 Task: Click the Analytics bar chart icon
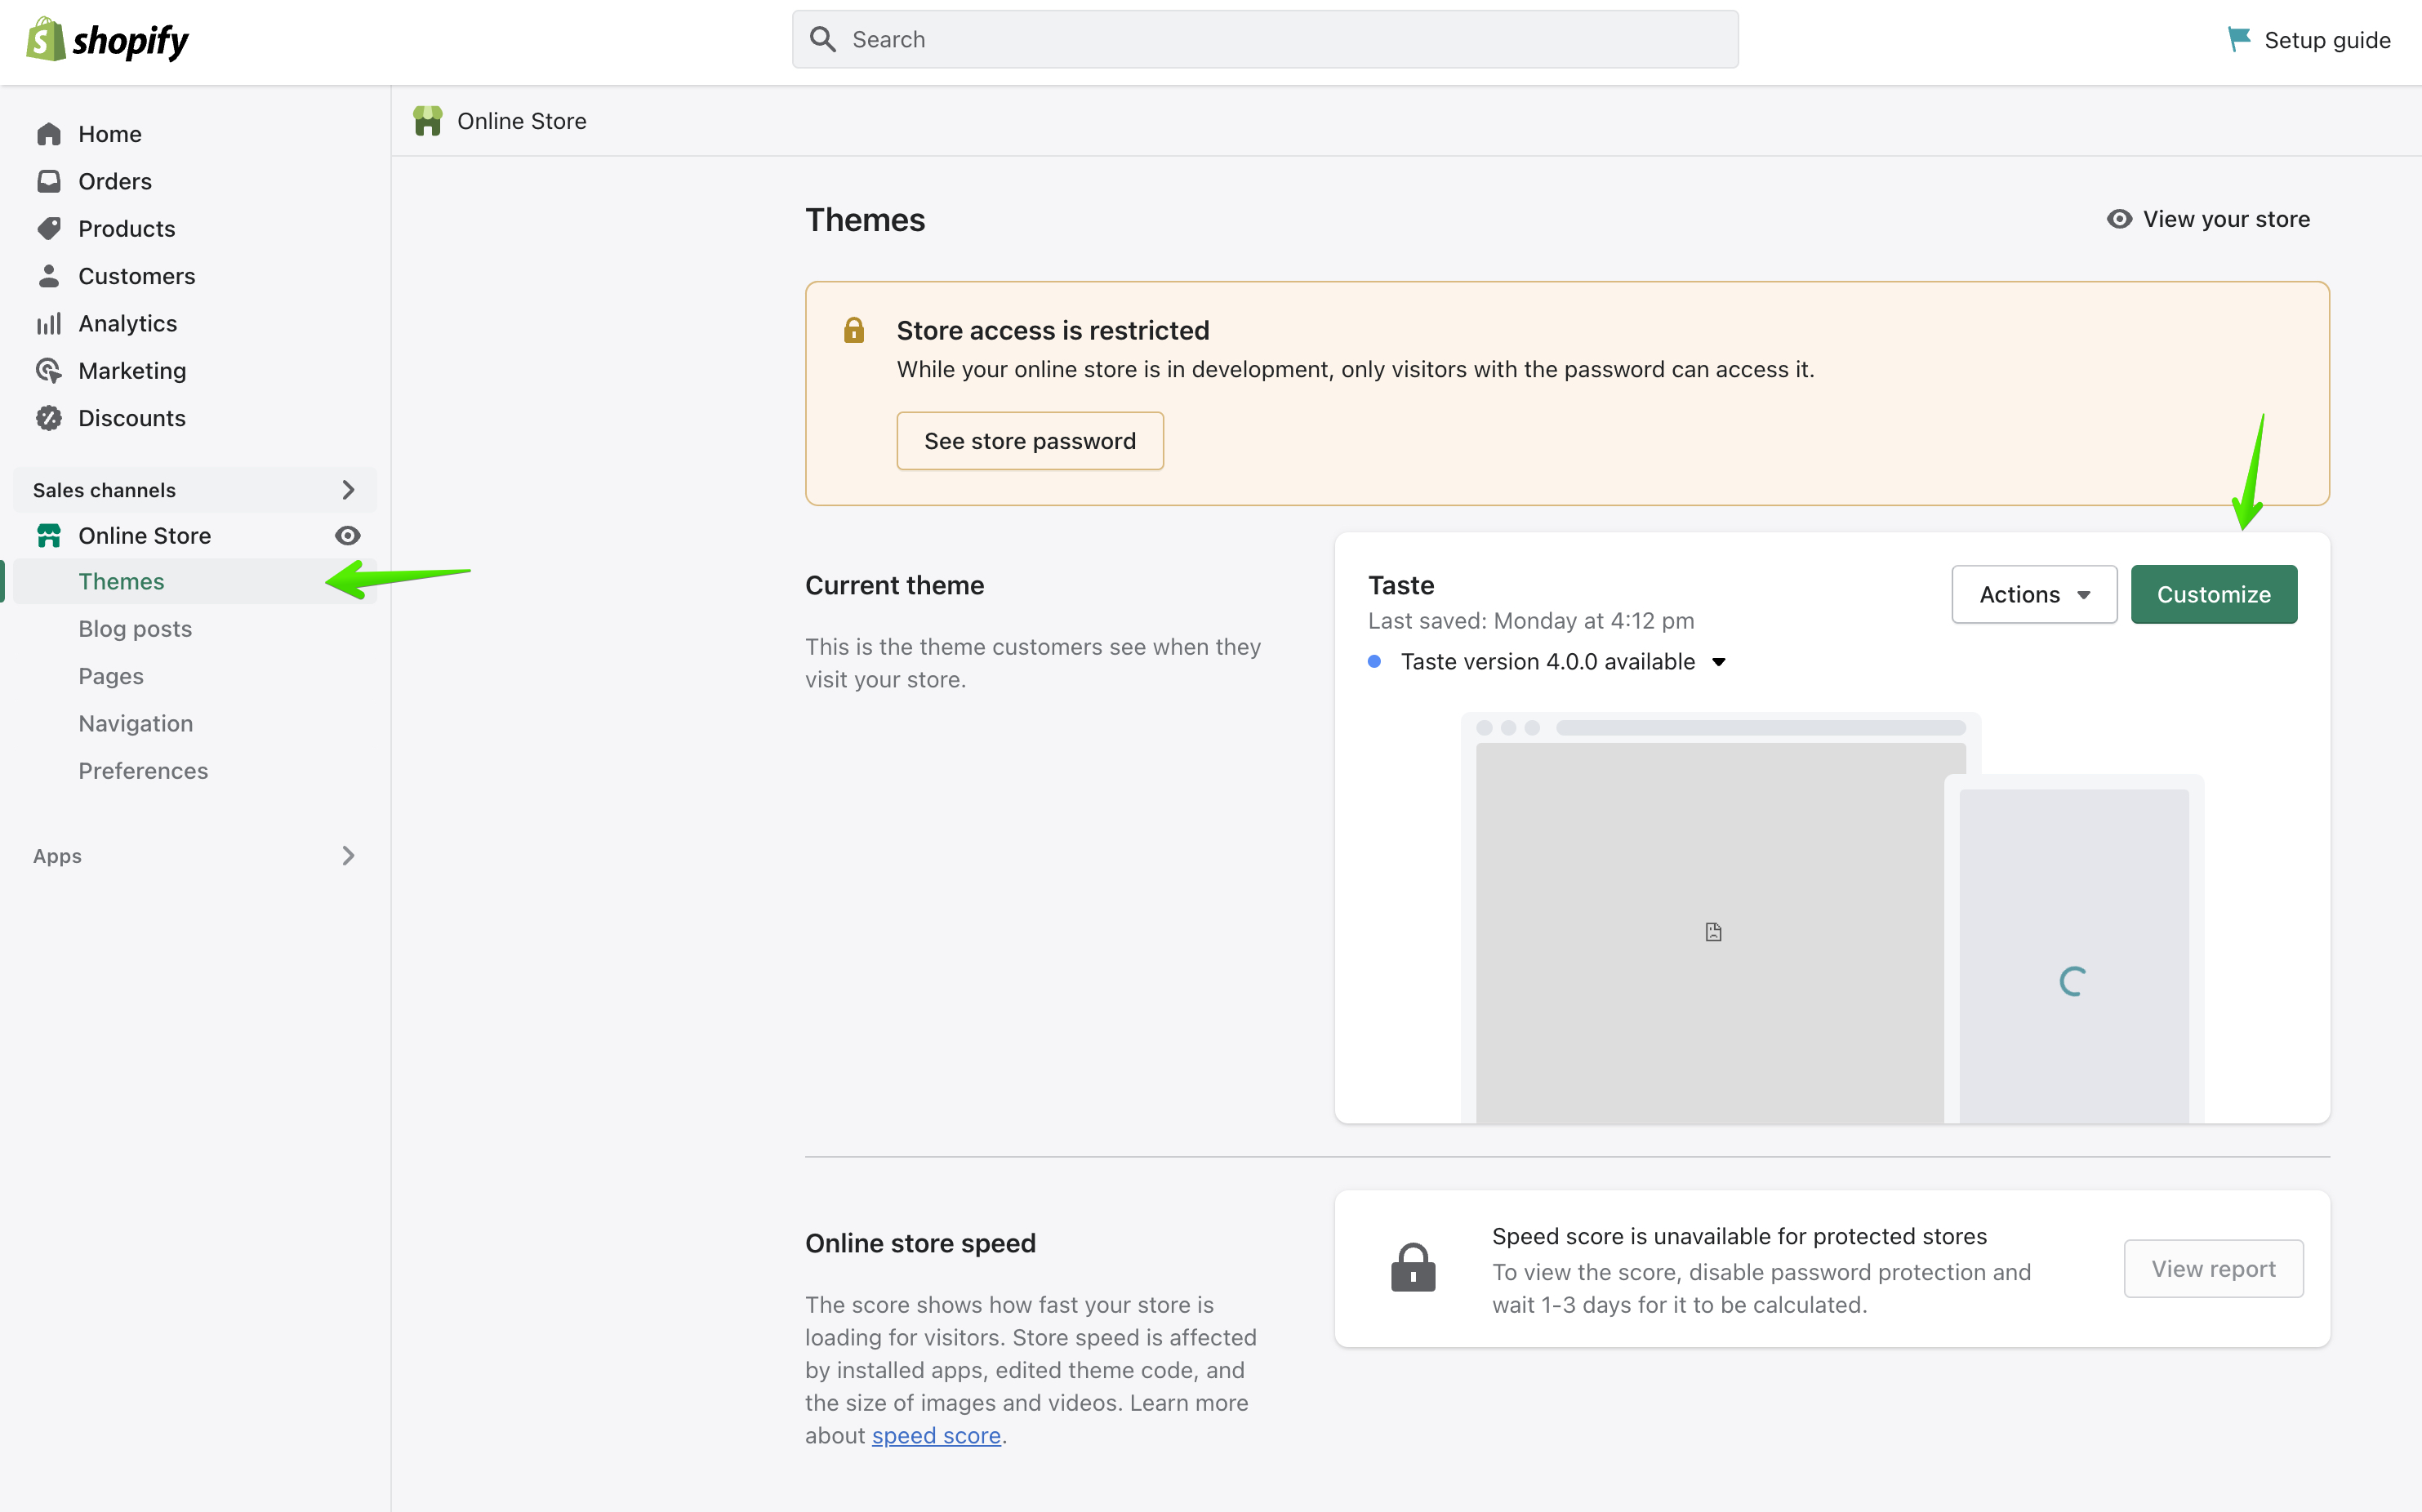pyautogui.click(x=49, y=323)
